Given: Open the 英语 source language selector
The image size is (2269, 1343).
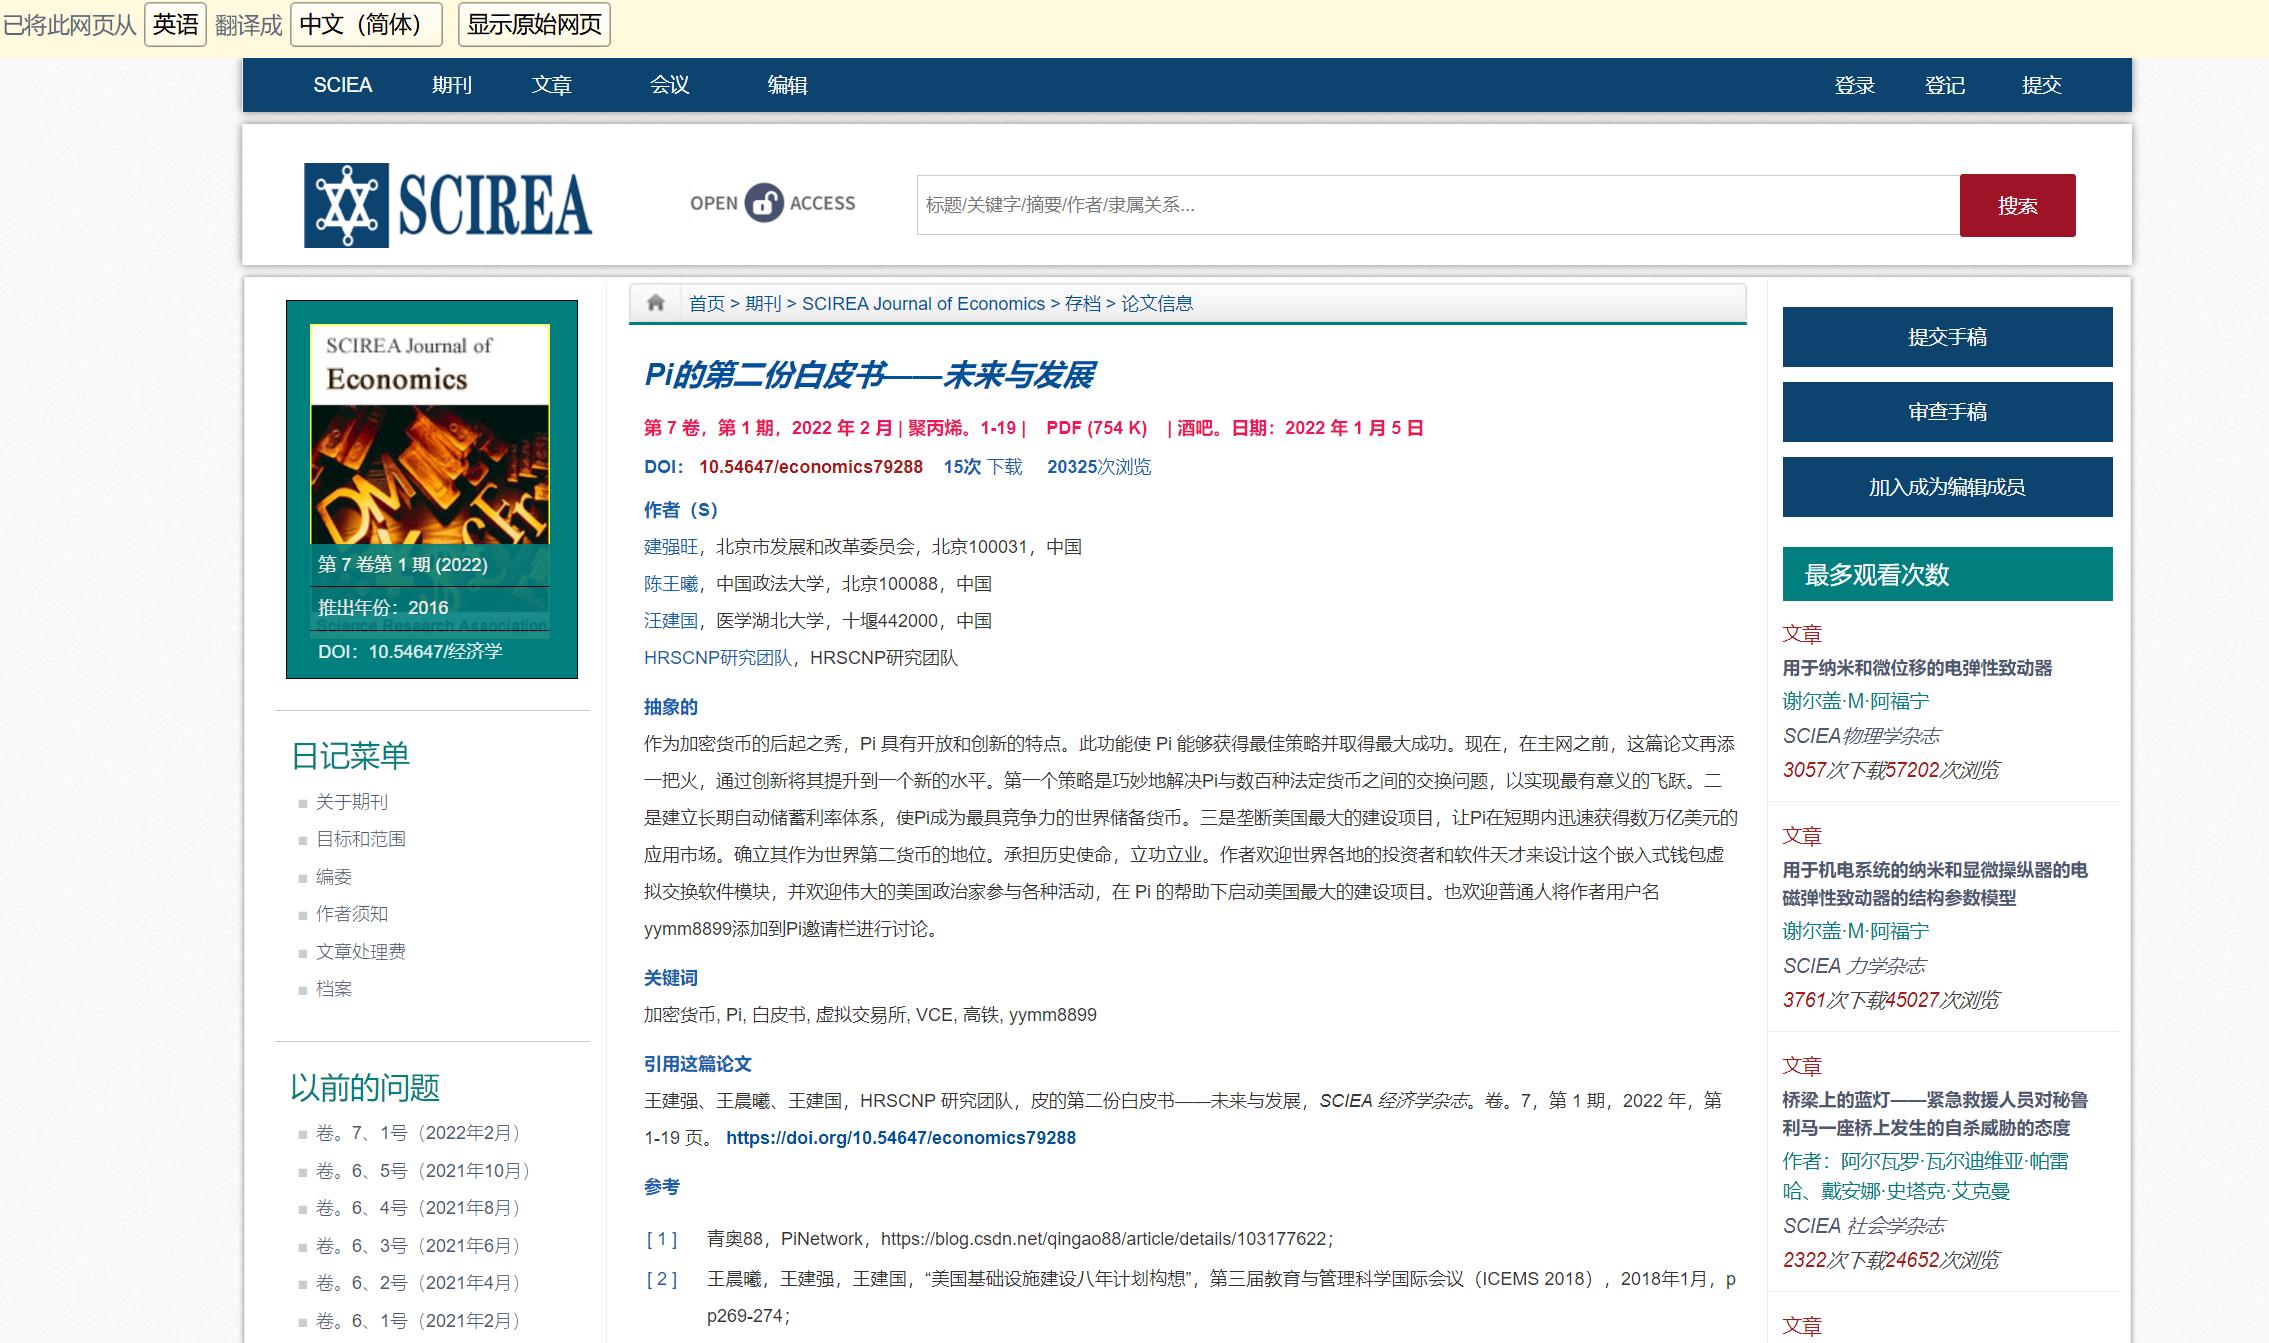Looking at the screenshot, I should click(175, 24).
